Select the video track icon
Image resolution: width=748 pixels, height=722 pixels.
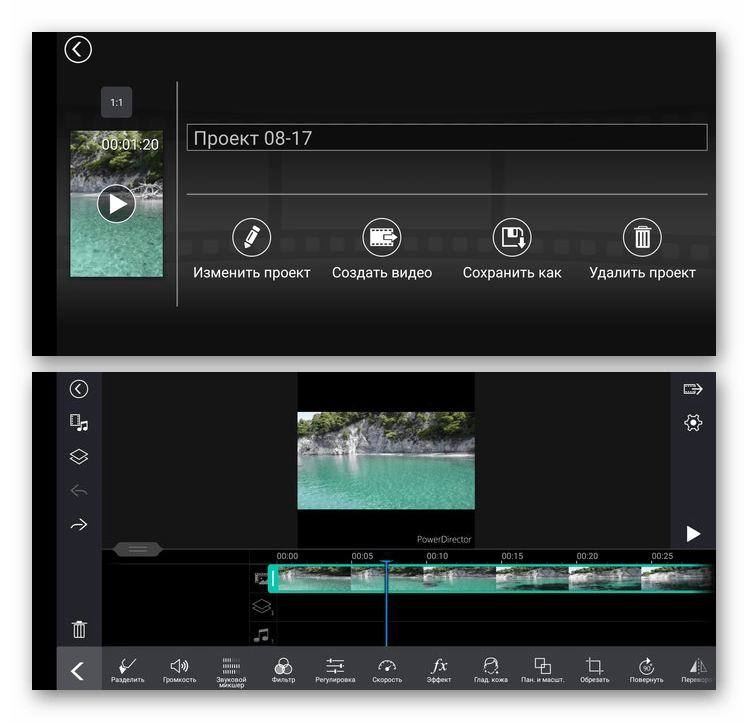[261, 578]
